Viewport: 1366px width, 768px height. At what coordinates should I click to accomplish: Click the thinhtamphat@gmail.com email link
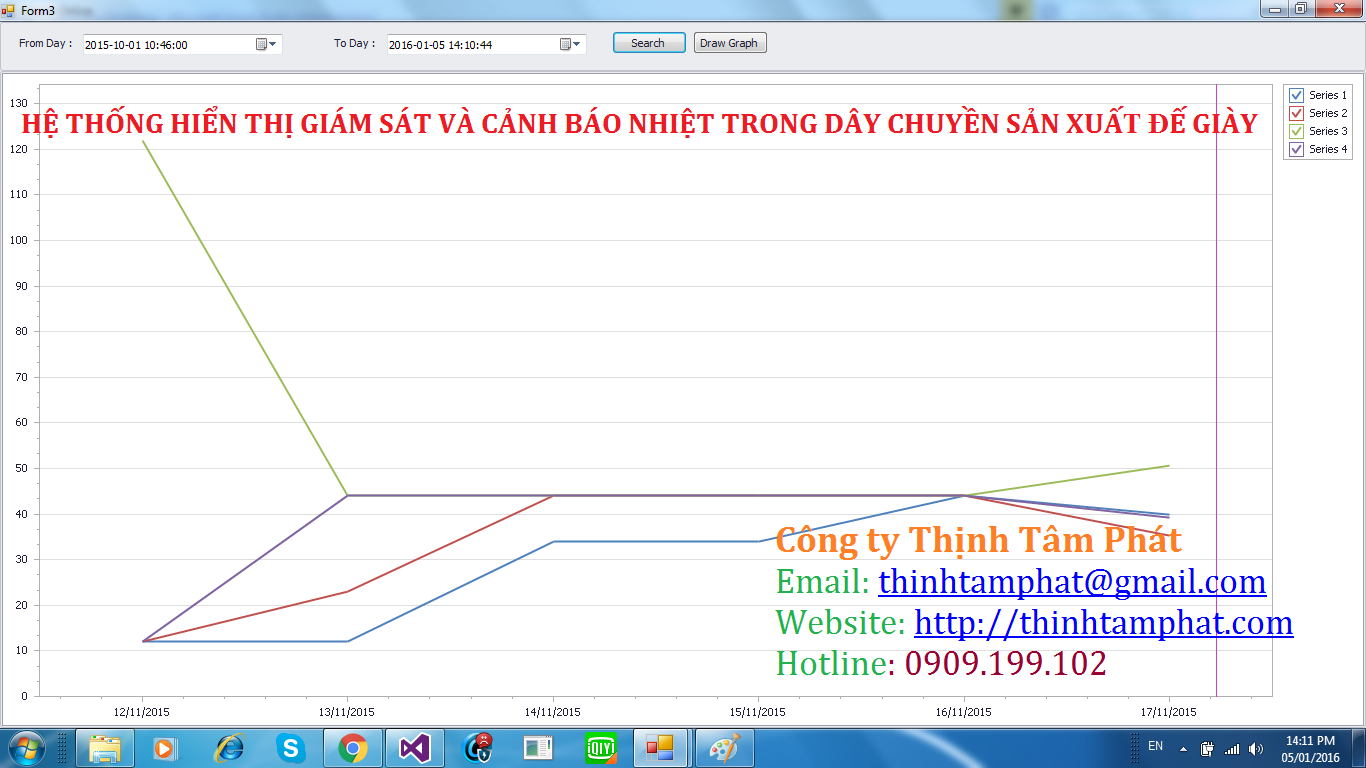coord(1072,581)
